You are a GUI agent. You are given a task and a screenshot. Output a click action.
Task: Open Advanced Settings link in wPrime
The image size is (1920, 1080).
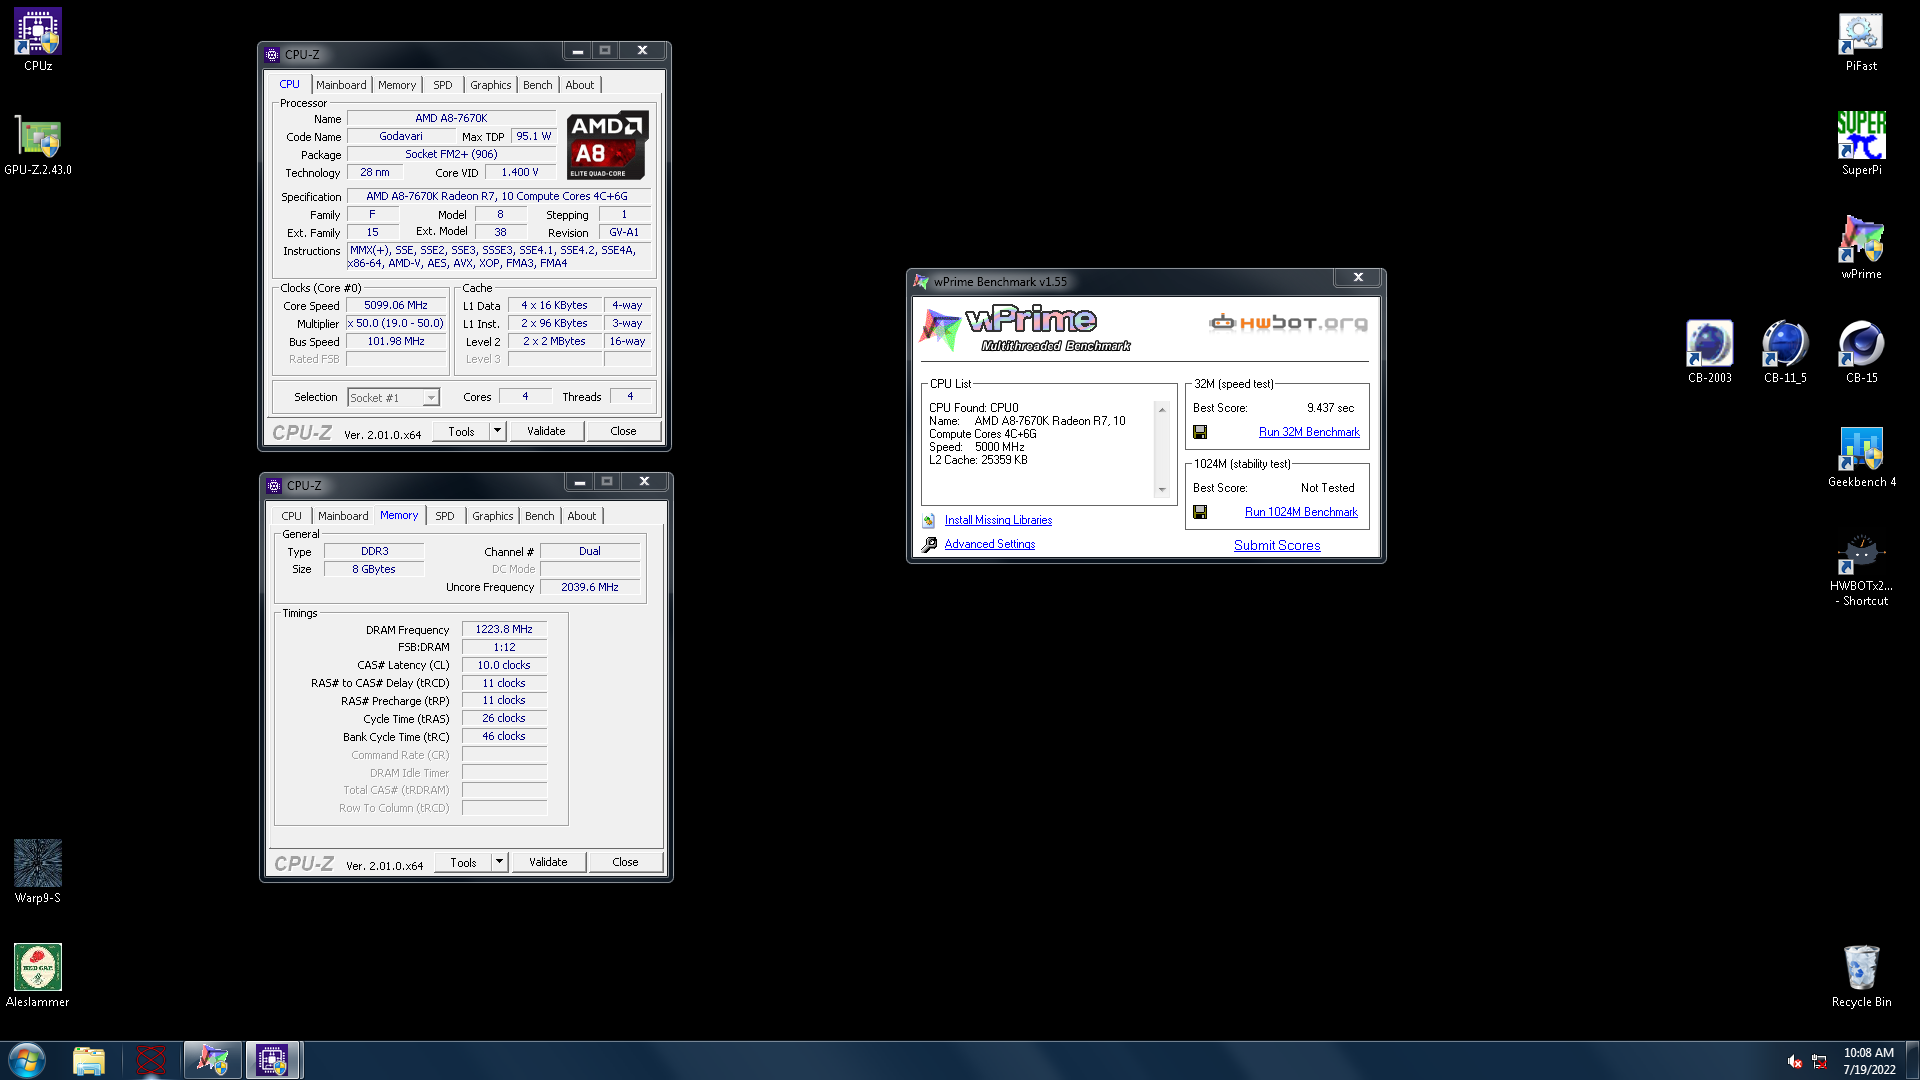pos(990,544)
